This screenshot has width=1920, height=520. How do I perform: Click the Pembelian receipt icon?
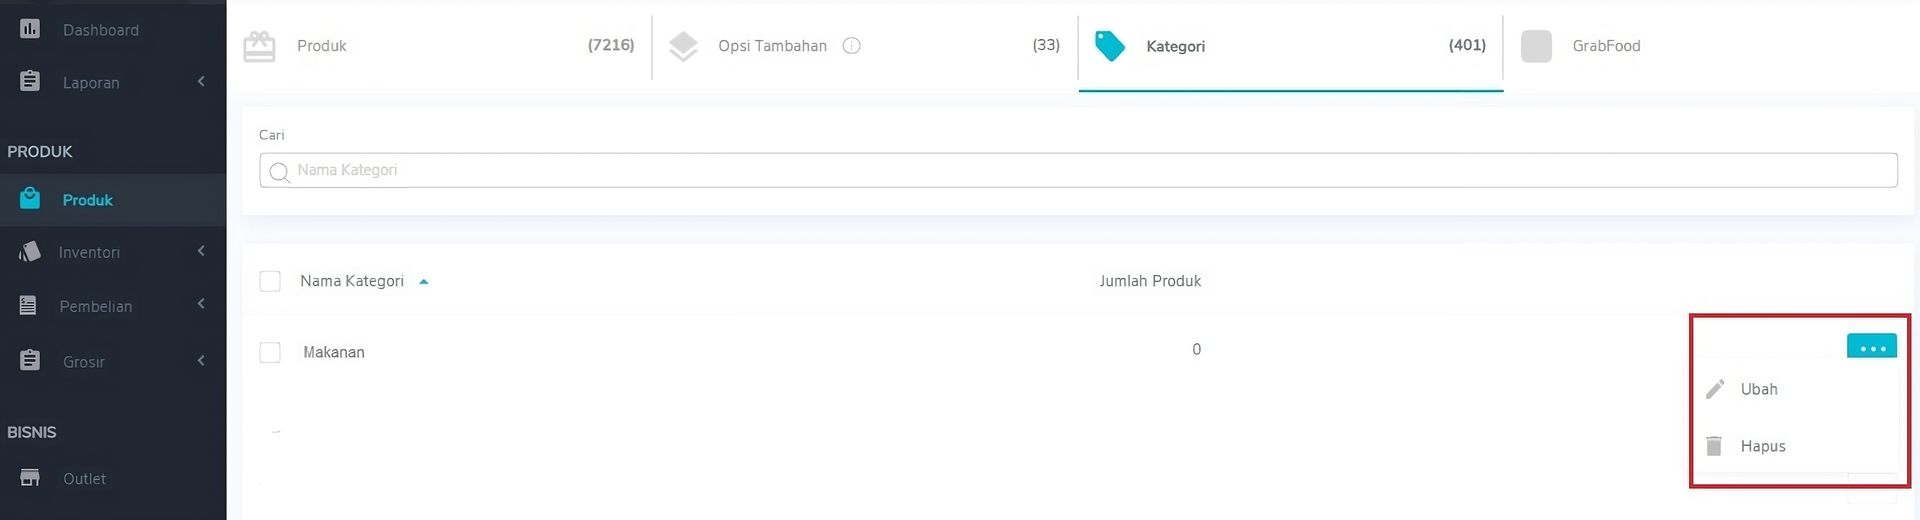click(28, 305)
